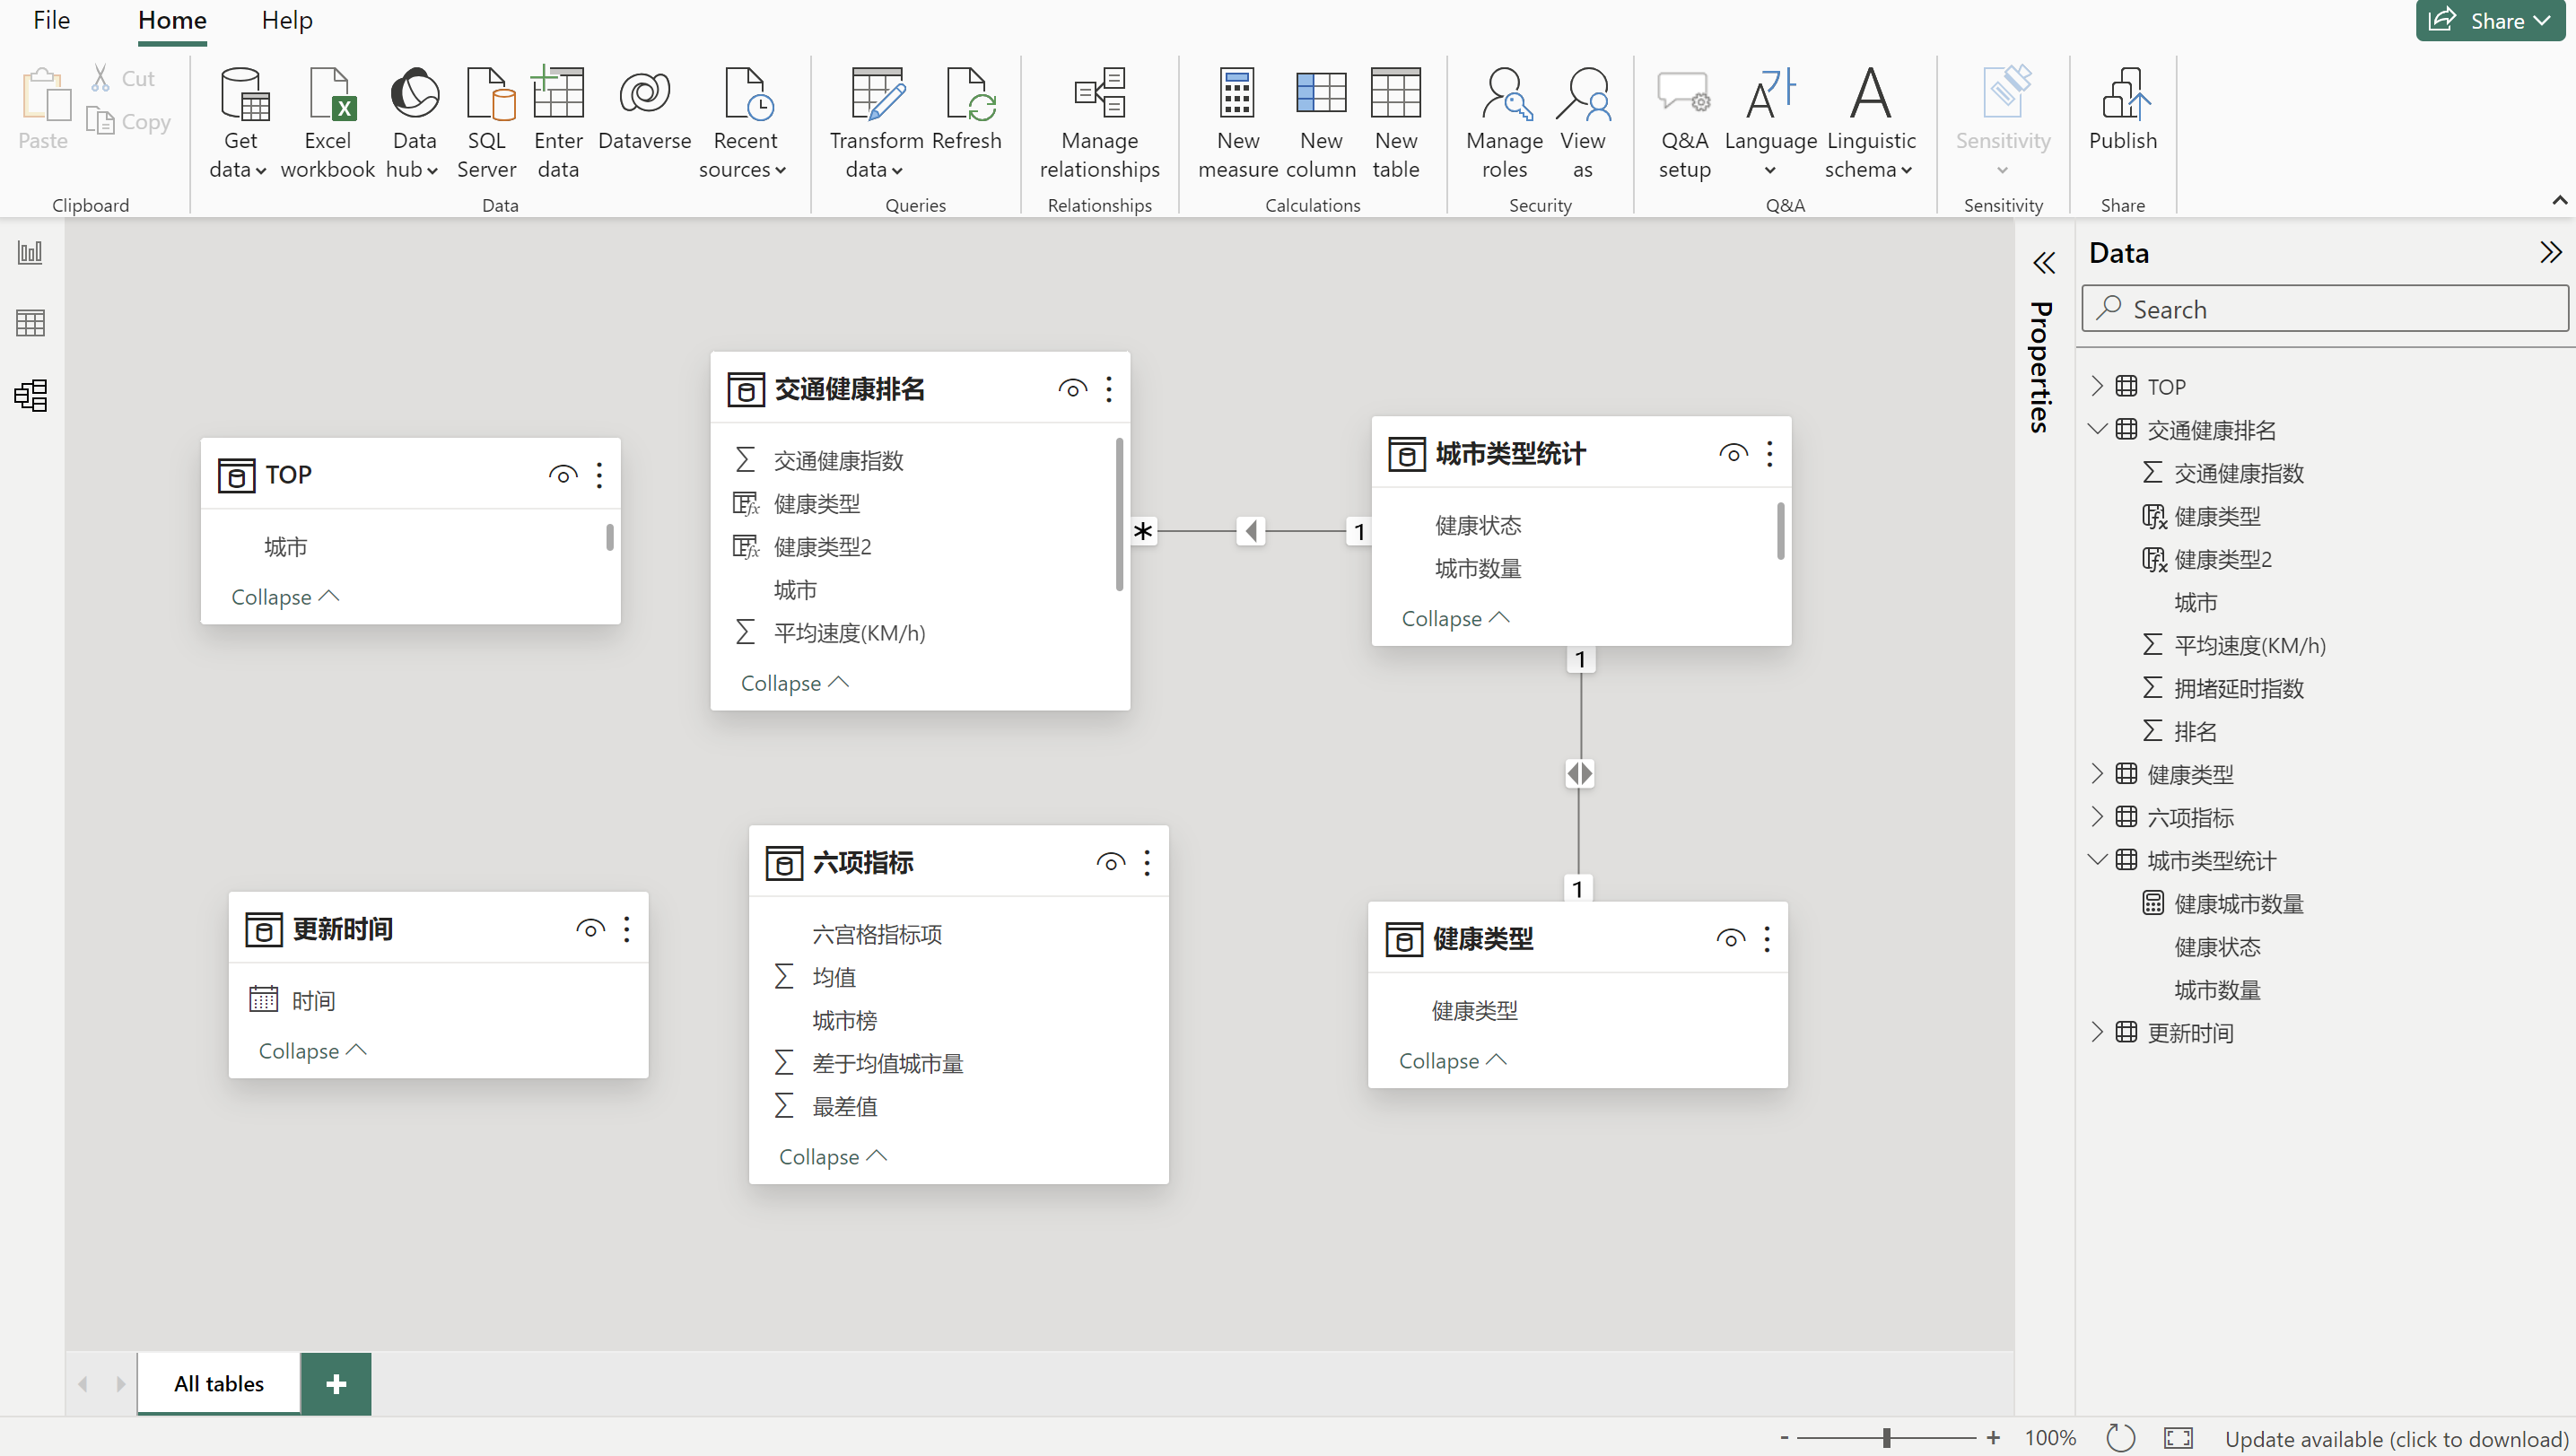2576x1456 pixels.
Task: Adjust the zoom slider in status bar
Action: tap(1886, 1438)
